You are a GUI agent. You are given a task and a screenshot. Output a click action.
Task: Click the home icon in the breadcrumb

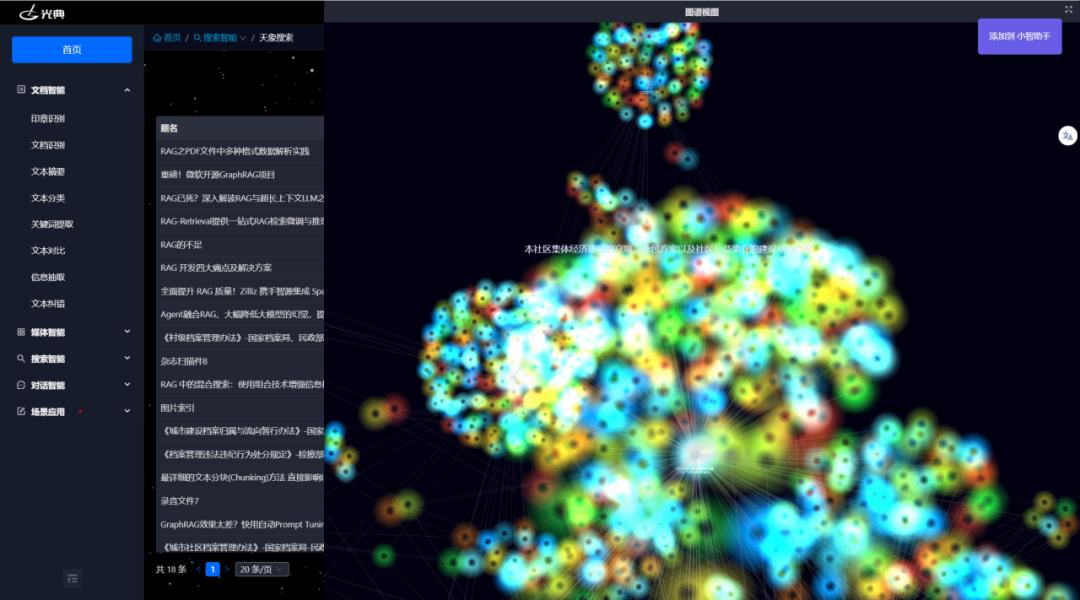(x=157, y=38)
